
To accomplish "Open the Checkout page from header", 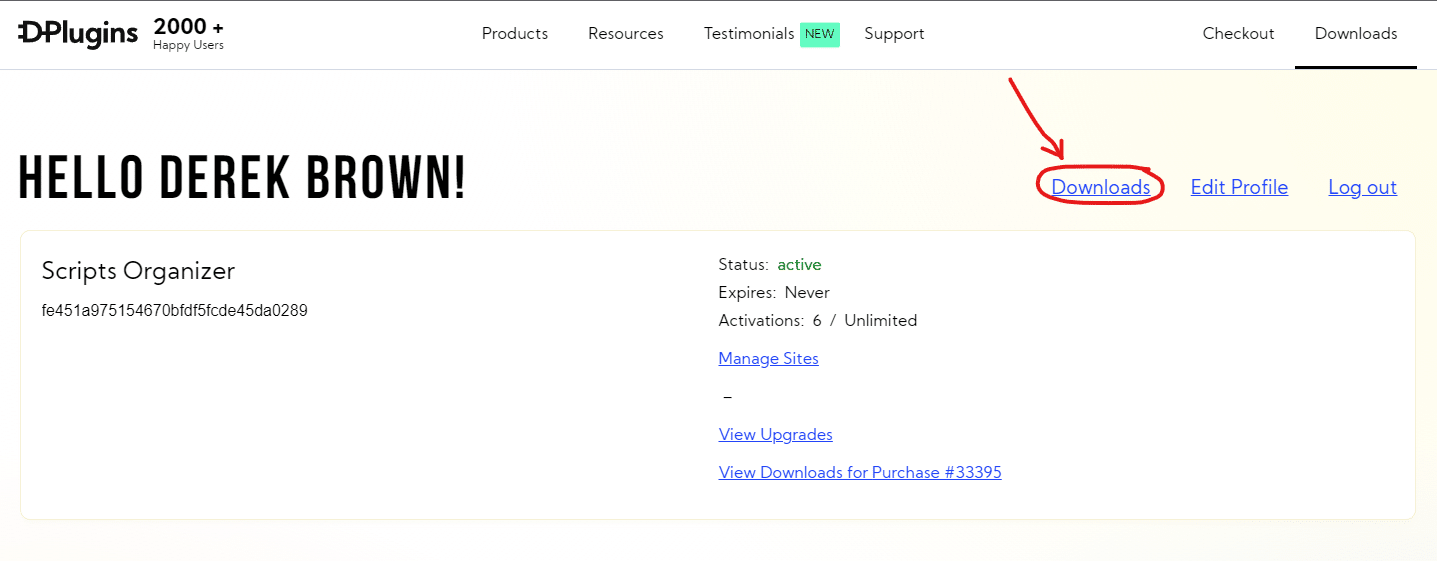I will click(1238, 34).
